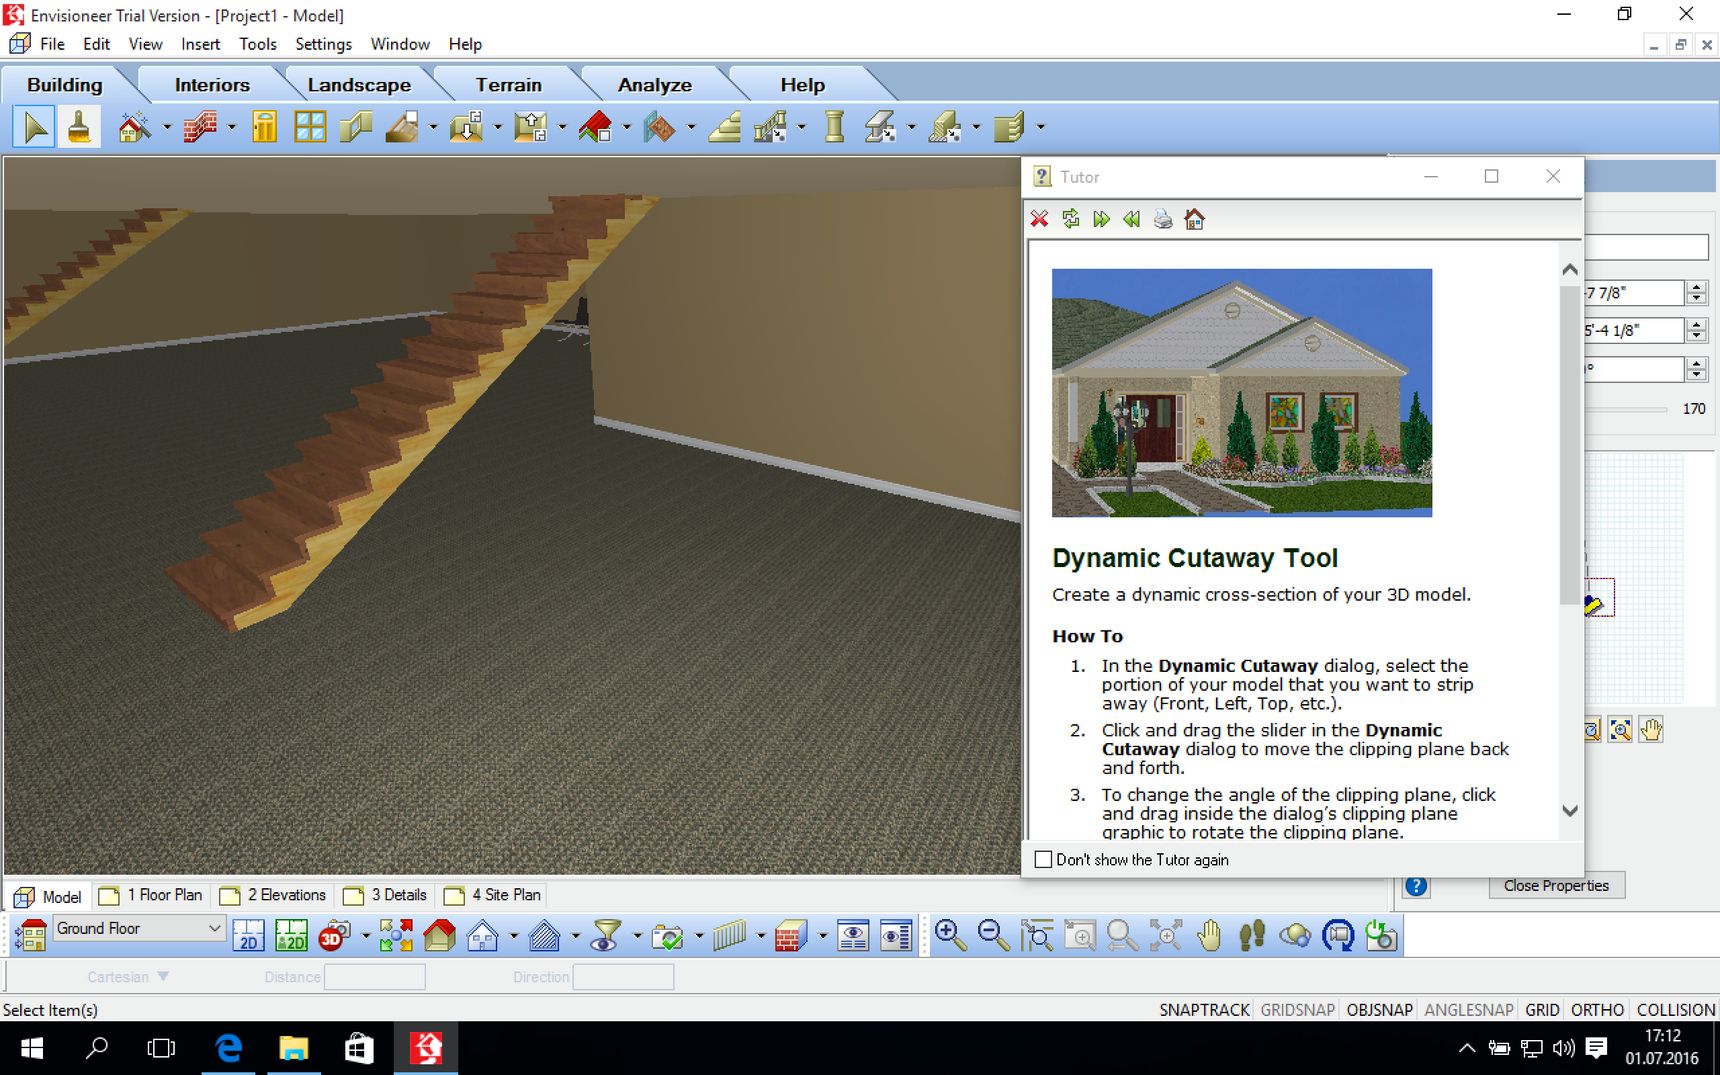Click the house image in Tutor
The image size is (1720, 1075).
1242,393
